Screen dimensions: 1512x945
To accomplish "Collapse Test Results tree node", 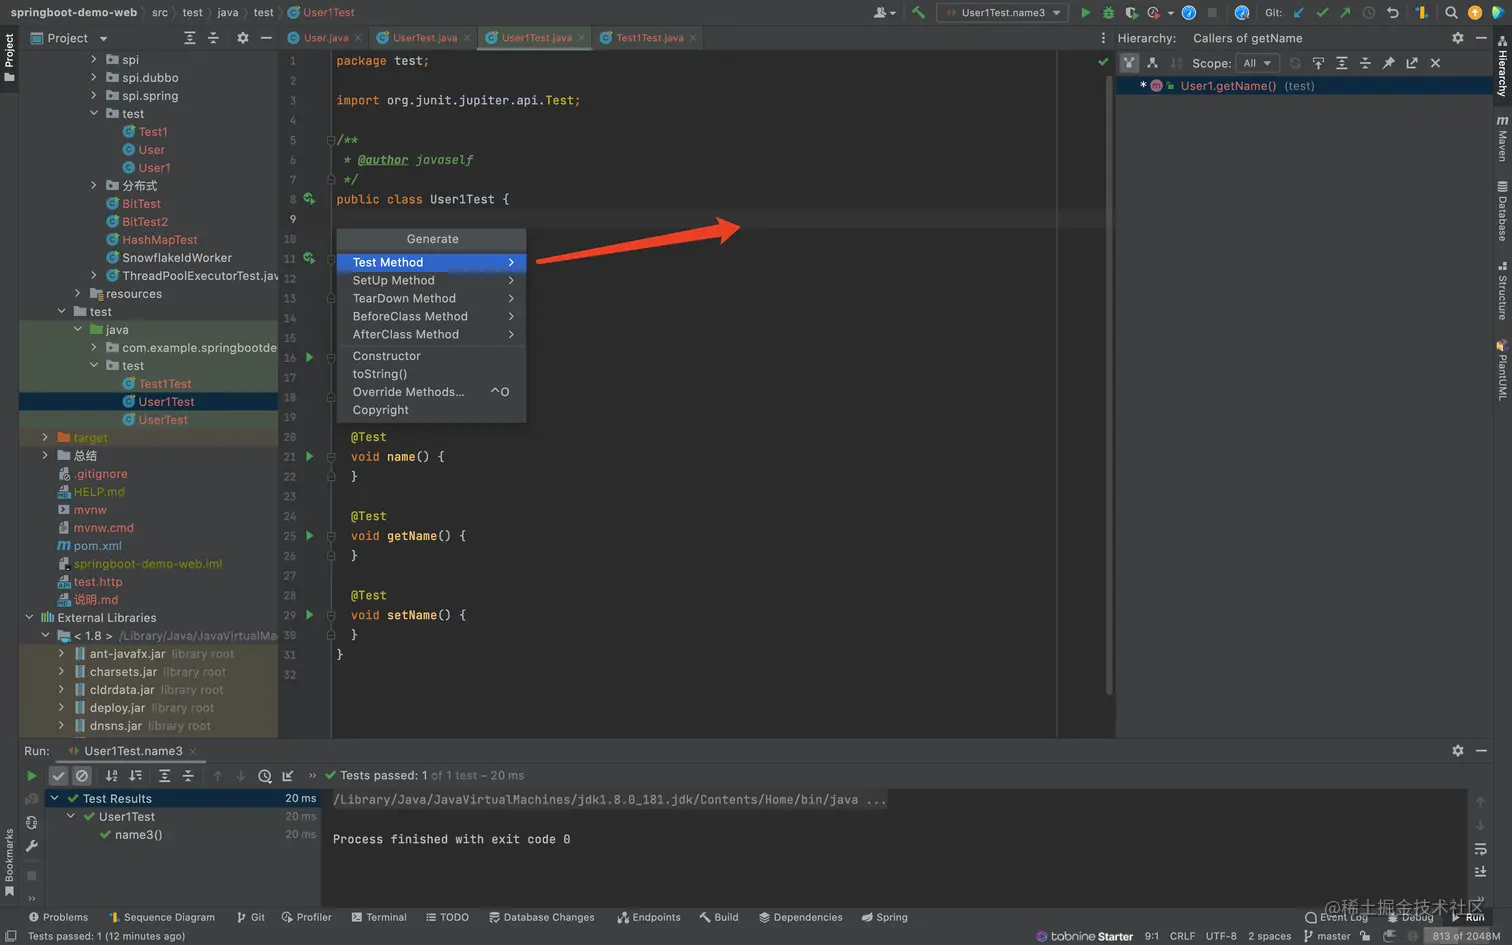I will [x=55, y=799].
